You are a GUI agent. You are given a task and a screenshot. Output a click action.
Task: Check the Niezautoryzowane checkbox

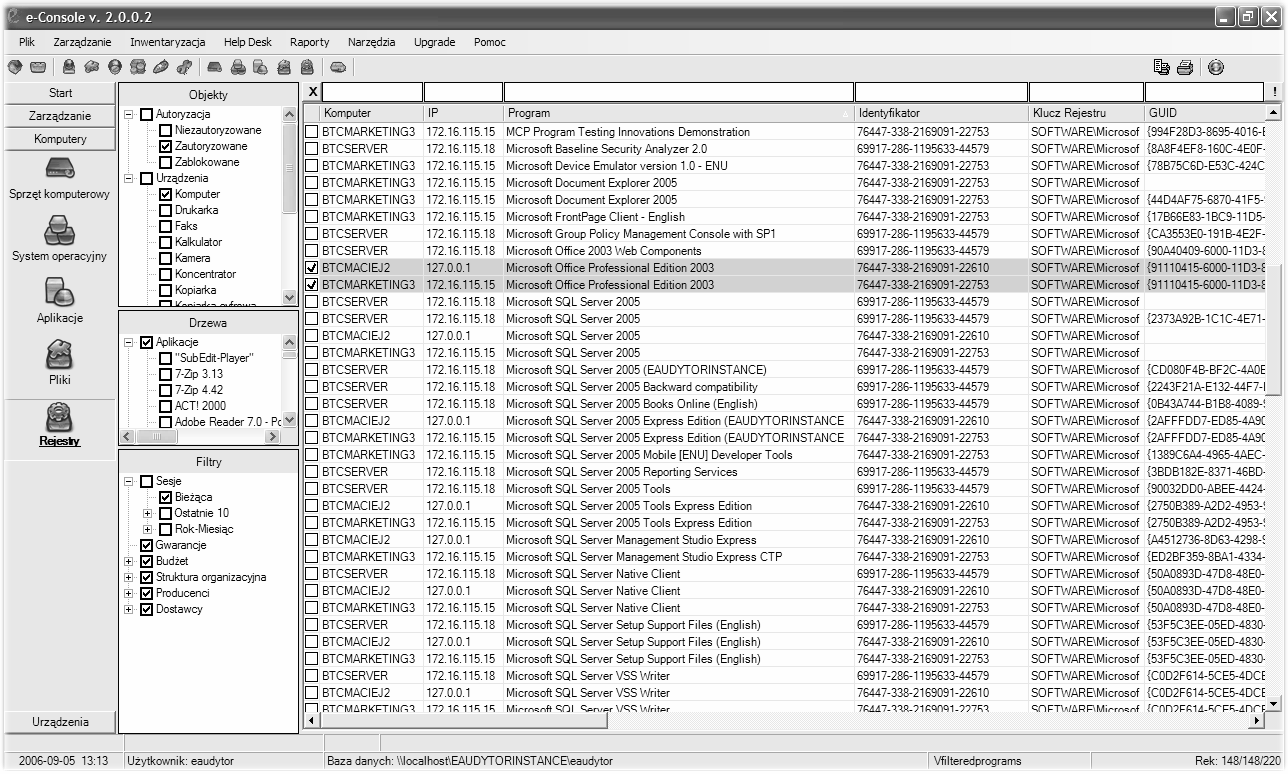pos(166,130)
